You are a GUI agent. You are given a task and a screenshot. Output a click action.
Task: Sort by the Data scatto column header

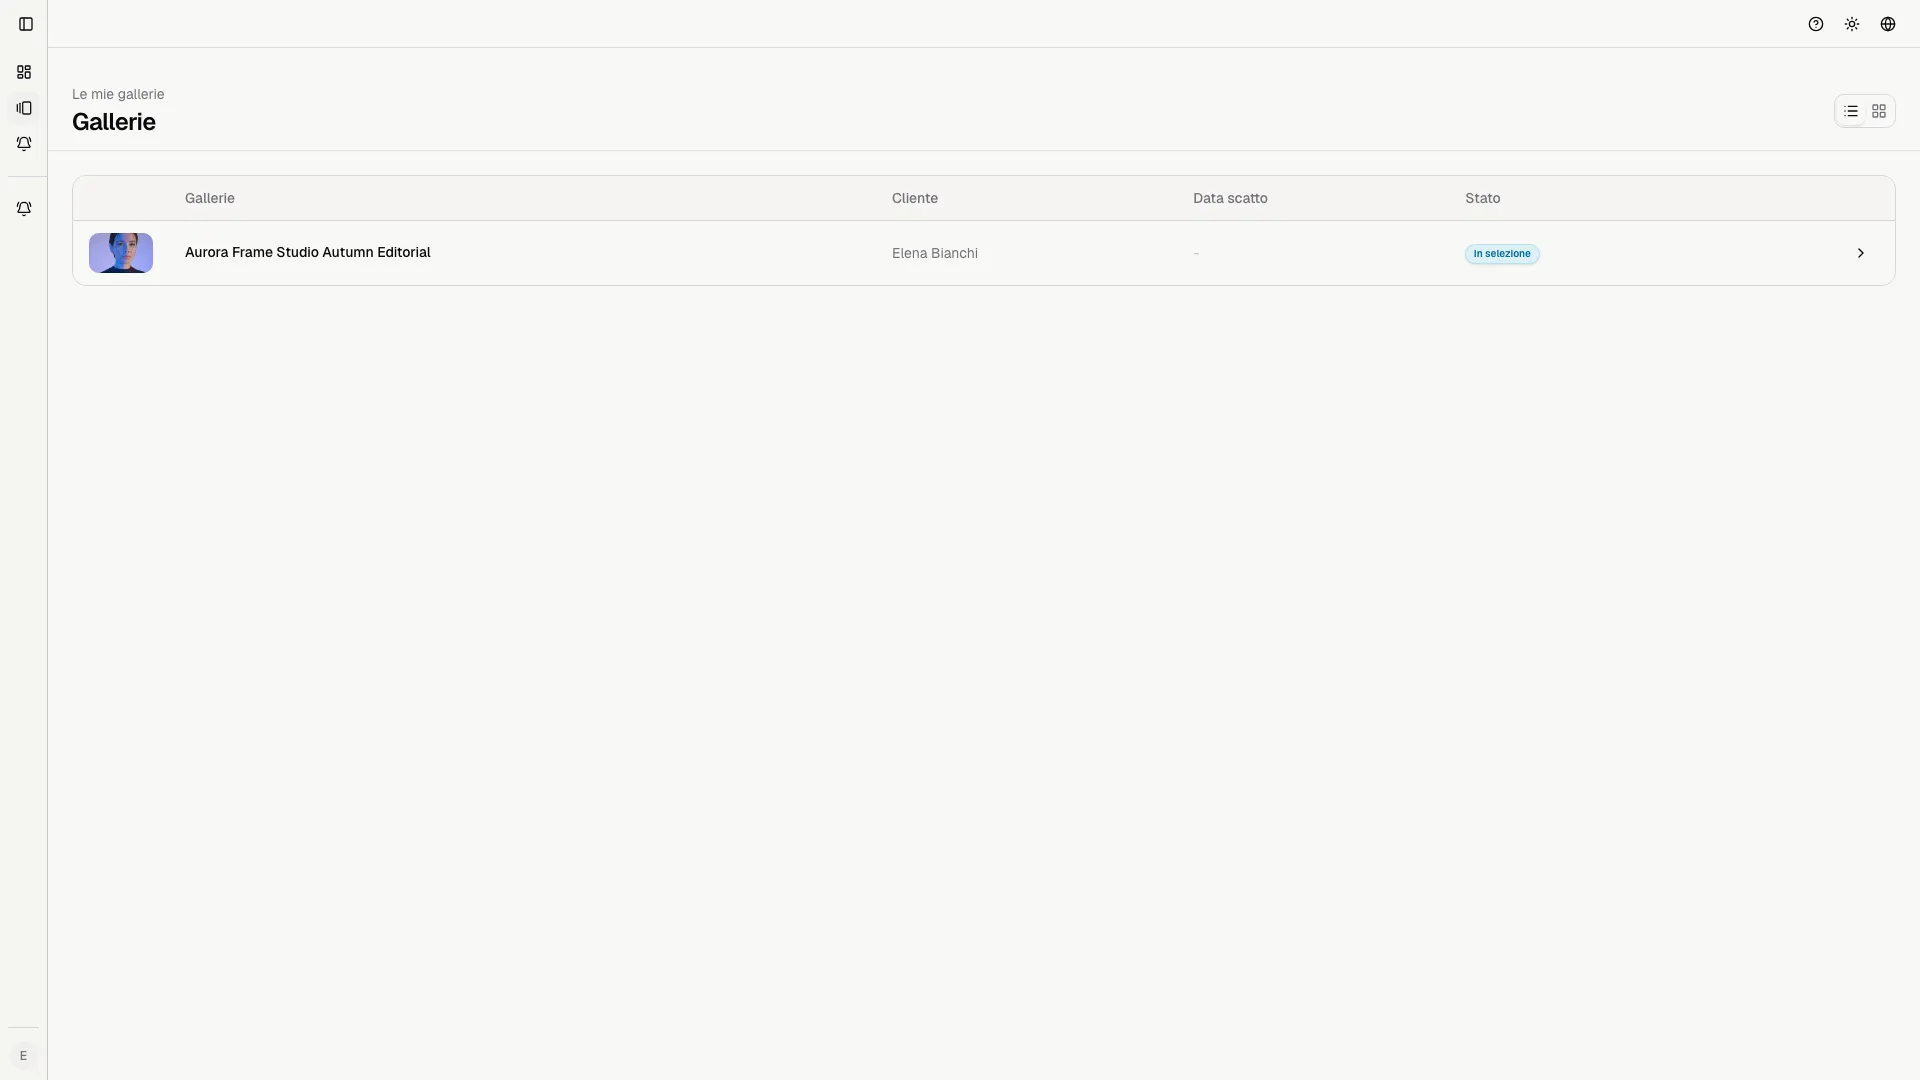(x=1230, y=198)
